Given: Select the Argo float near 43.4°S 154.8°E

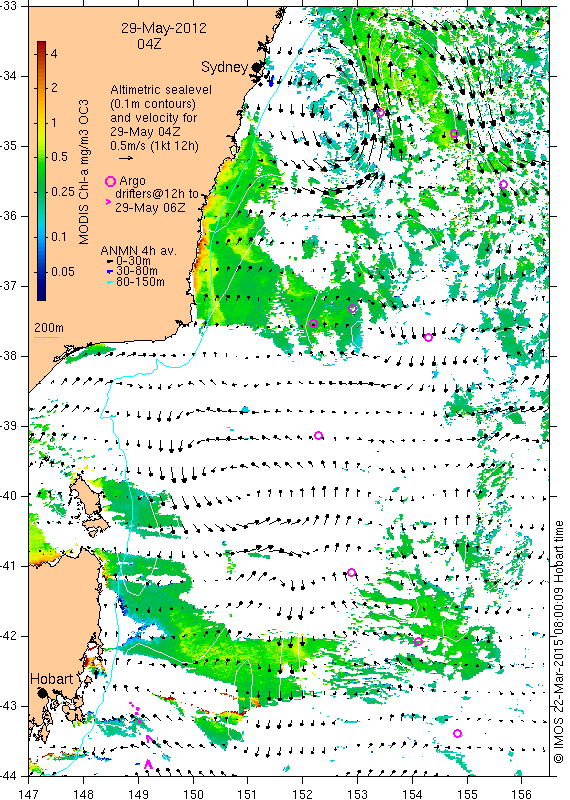Looking at the screenshot, I should coord(457,734).
